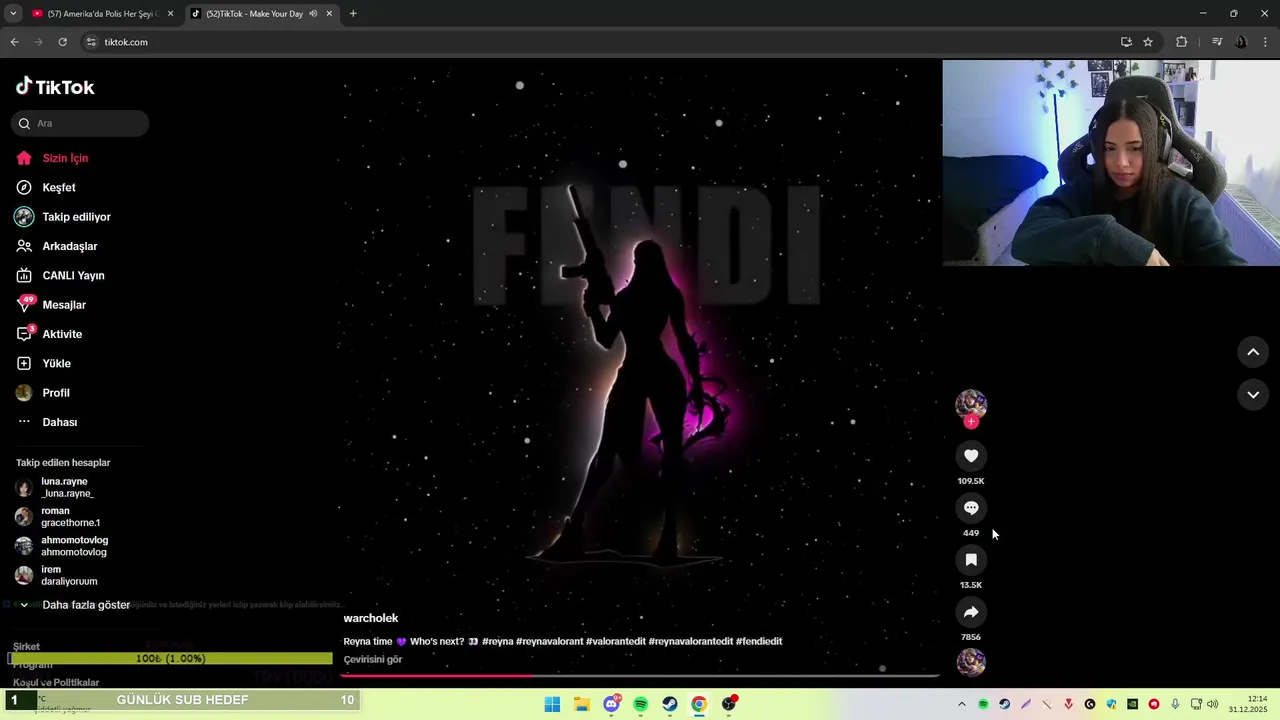Open irem daraliyoruum account
1280x720 pixels.
pyautogui.click(x=68, y=575)
